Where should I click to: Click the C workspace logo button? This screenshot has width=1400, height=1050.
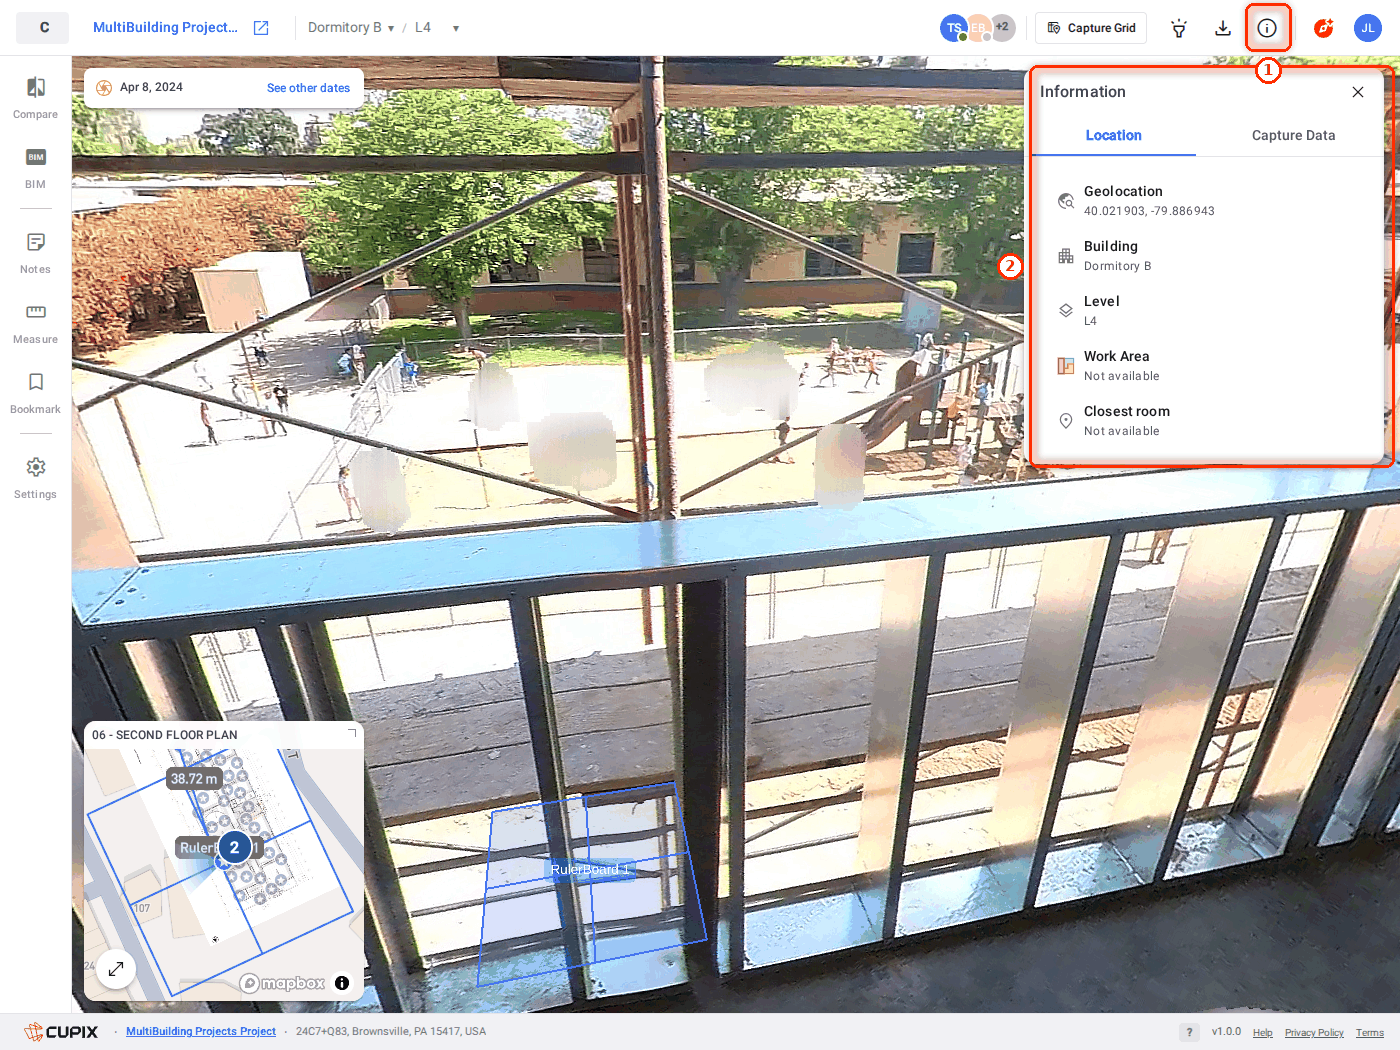pos(43,28)
